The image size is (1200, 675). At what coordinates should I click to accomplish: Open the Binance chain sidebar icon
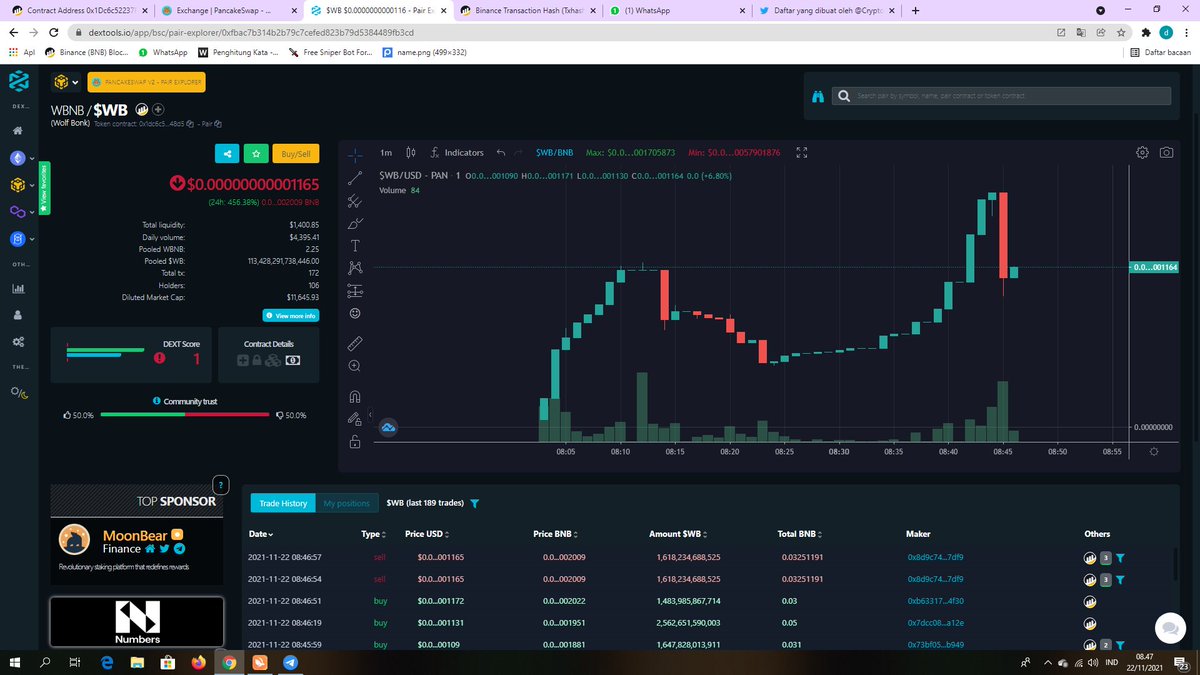17,185
